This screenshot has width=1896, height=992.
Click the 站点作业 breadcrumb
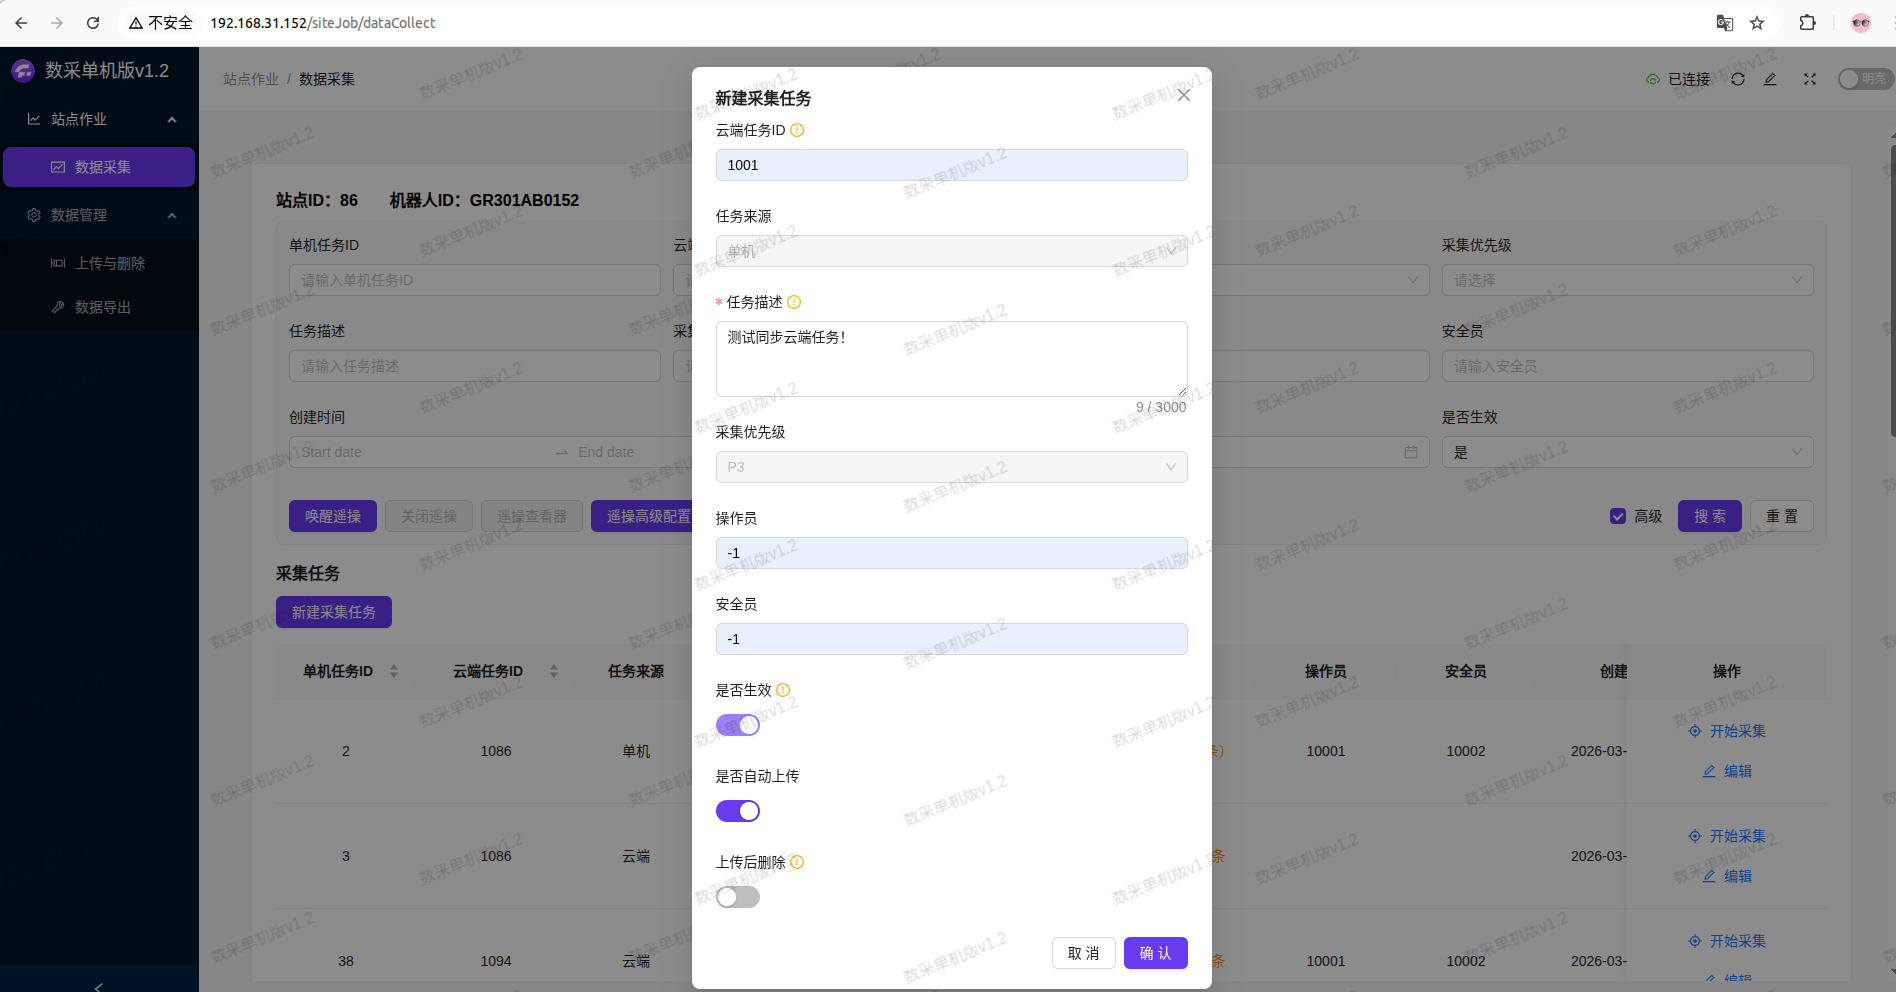[251, 79]
